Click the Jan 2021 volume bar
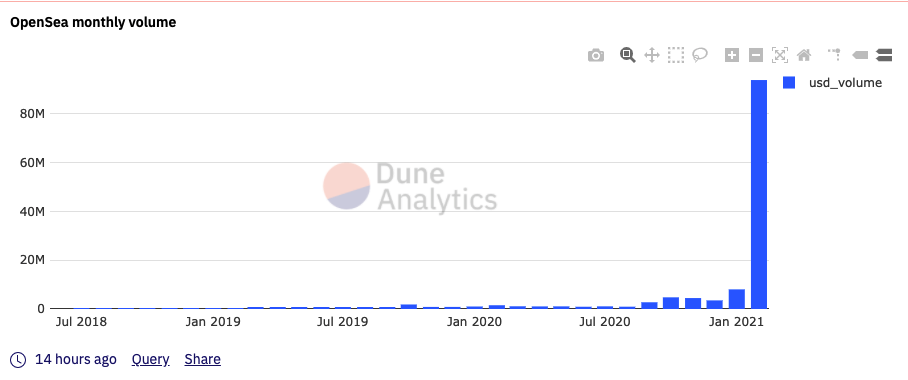The image size is (908, 380). [x=737, y=299]
